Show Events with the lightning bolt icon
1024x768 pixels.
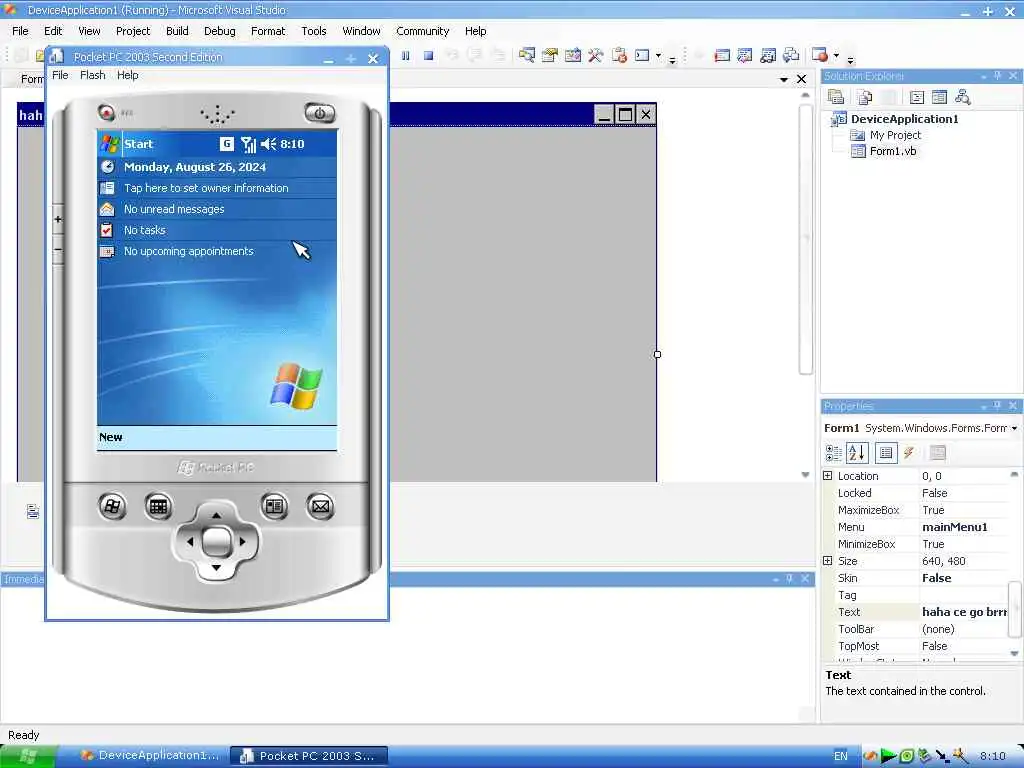point(908,453)
